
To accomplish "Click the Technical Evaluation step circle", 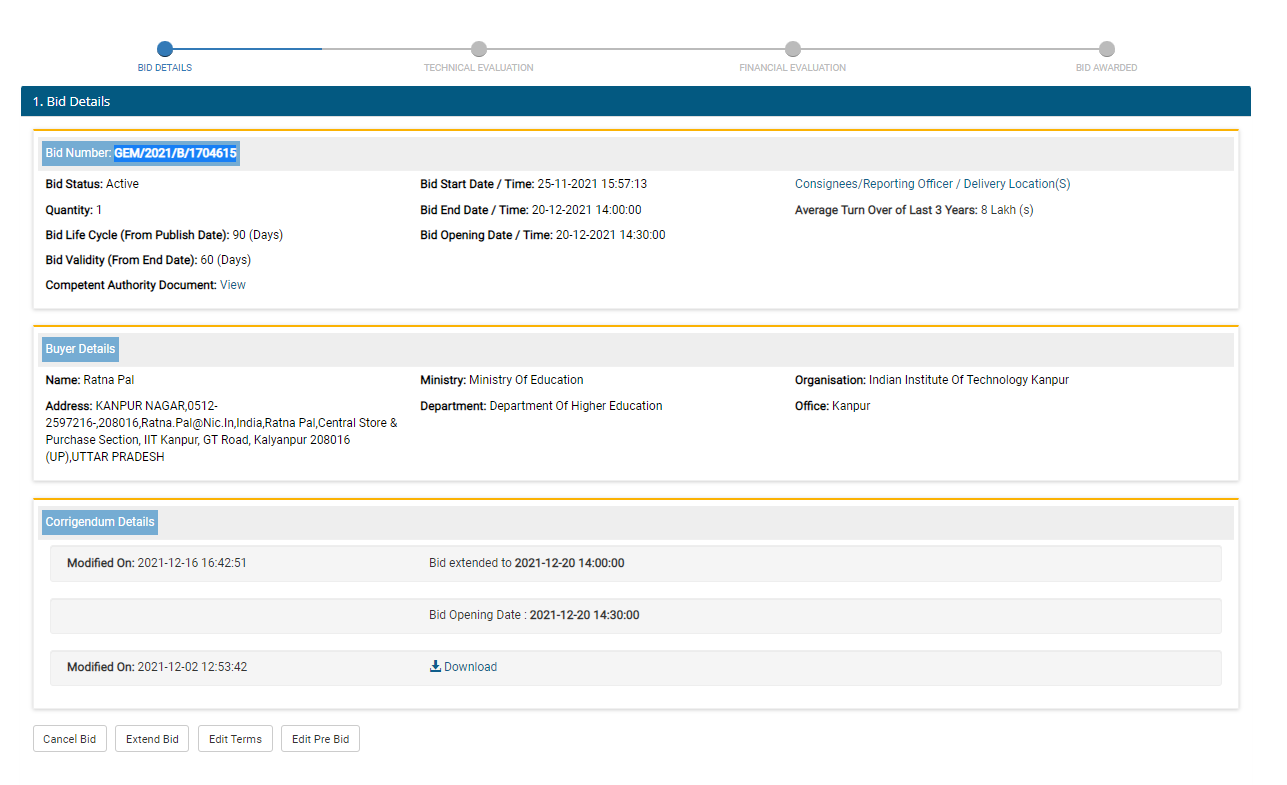I will pyautogui.click(x=479, y=49).
